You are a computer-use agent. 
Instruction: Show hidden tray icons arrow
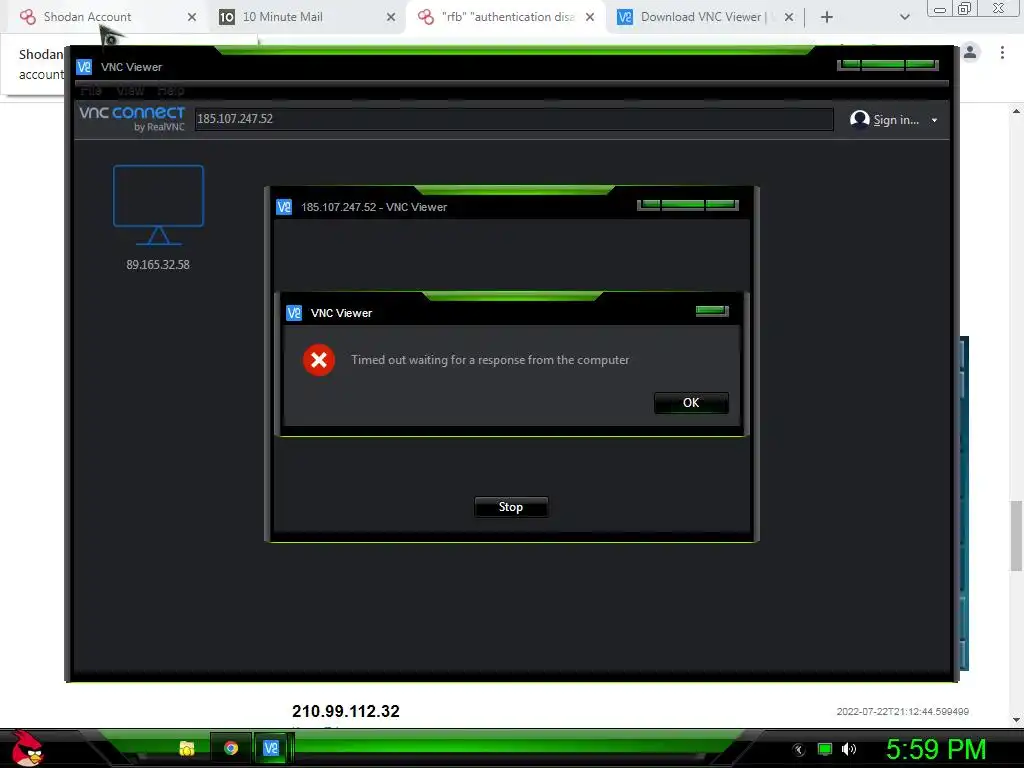coord(798,750)
